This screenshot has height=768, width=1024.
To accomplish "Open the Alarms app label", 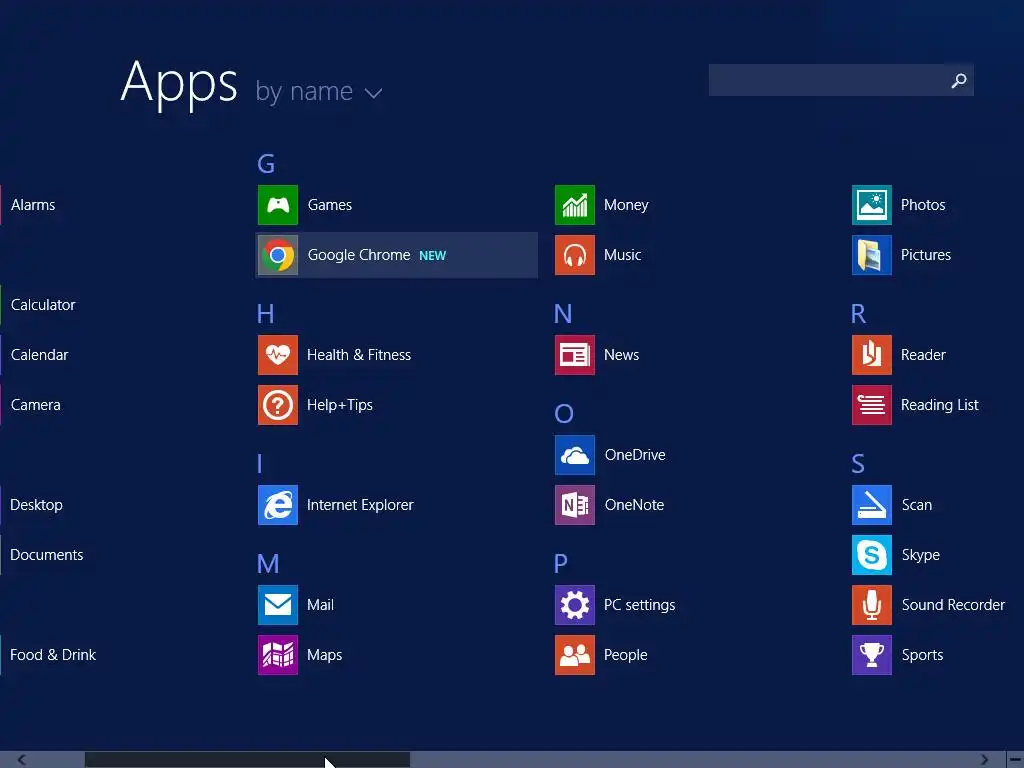I will tap(33, 205).
